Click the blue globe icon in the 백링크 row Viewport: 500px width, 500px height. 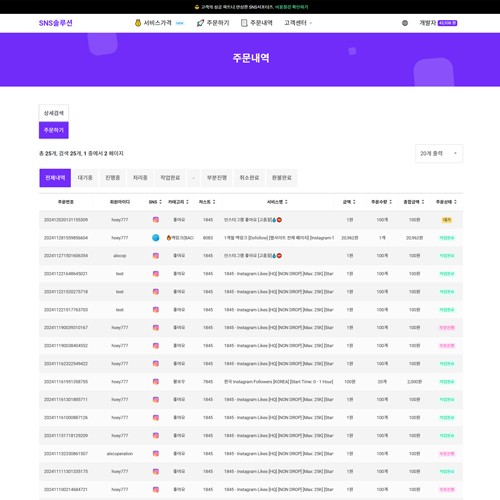(156, 238)
